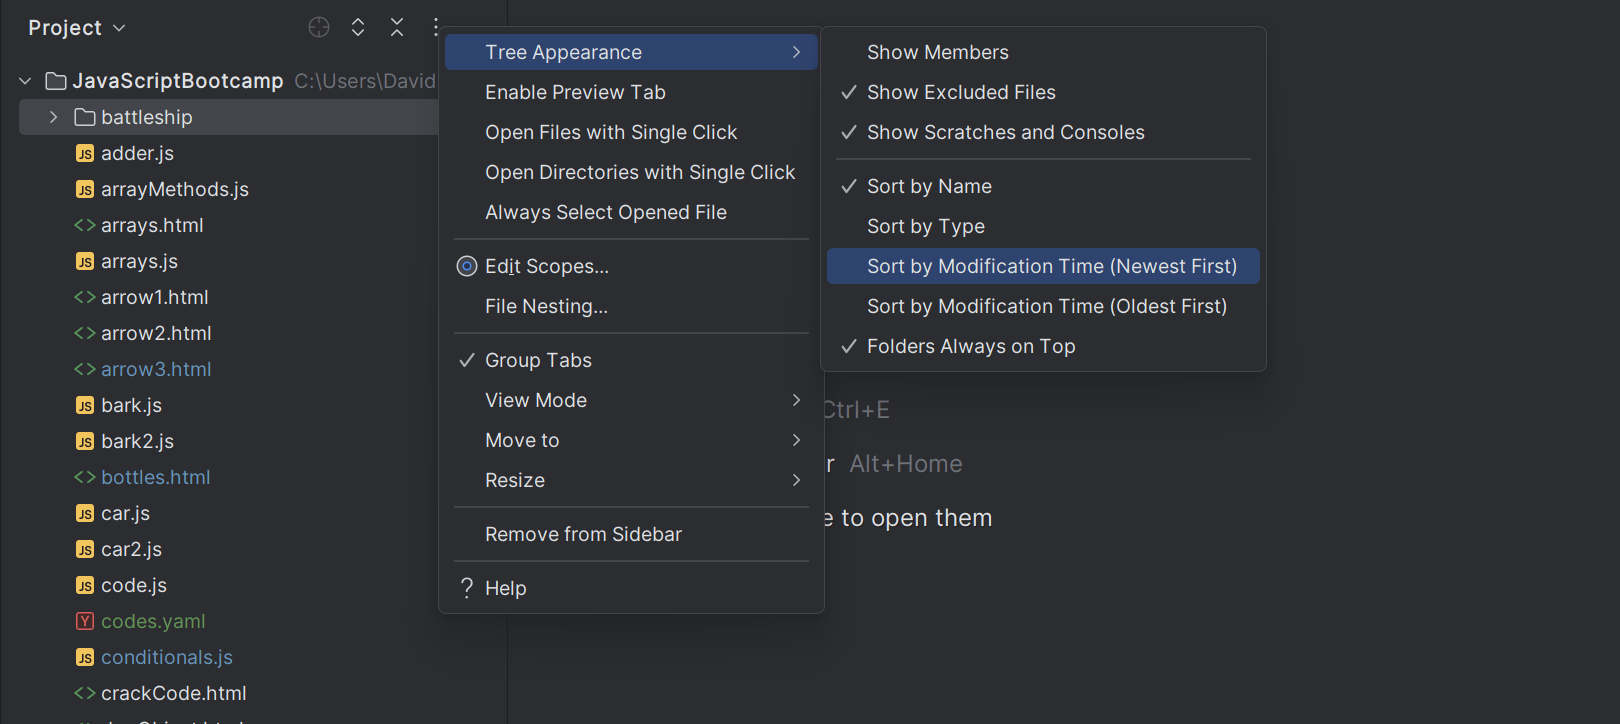Click the HTML icon beside arrays.html

[x=85, y=225]
